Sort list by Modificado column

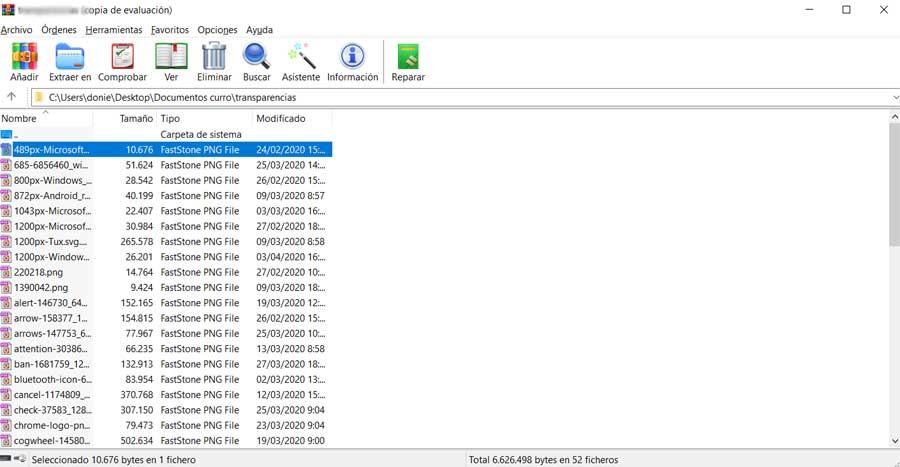point(292,118)
